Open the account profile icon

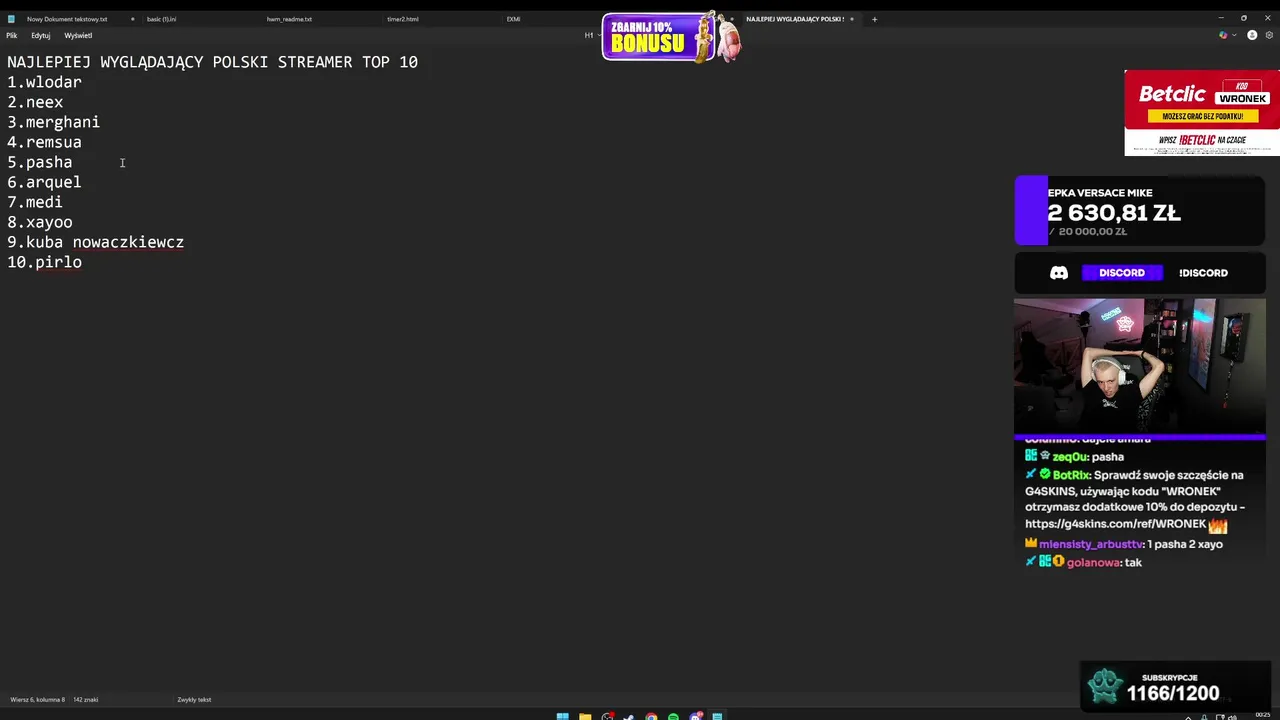click(1252, 35)
